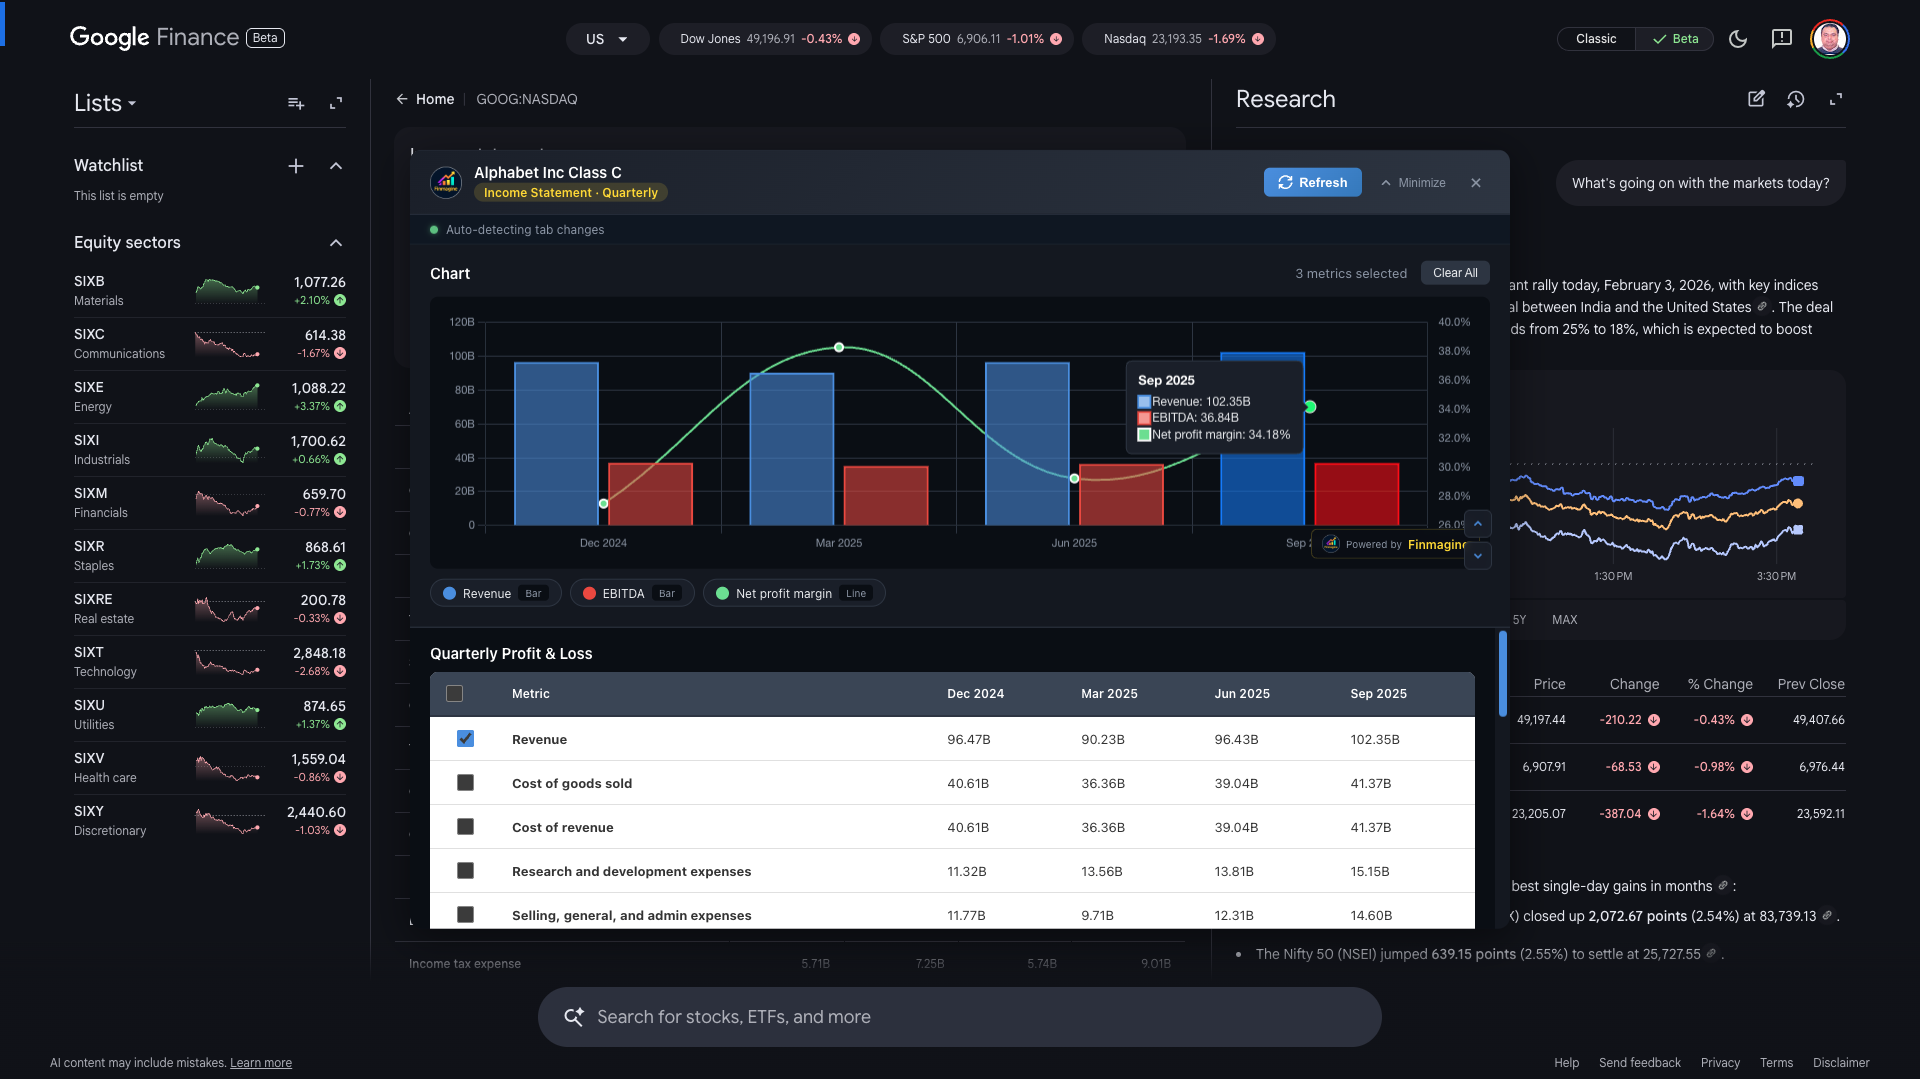This screenshot has width=1920, height=1079.
Task: Uncheck the Revenue metric checkbox
Action: (465, 739)
